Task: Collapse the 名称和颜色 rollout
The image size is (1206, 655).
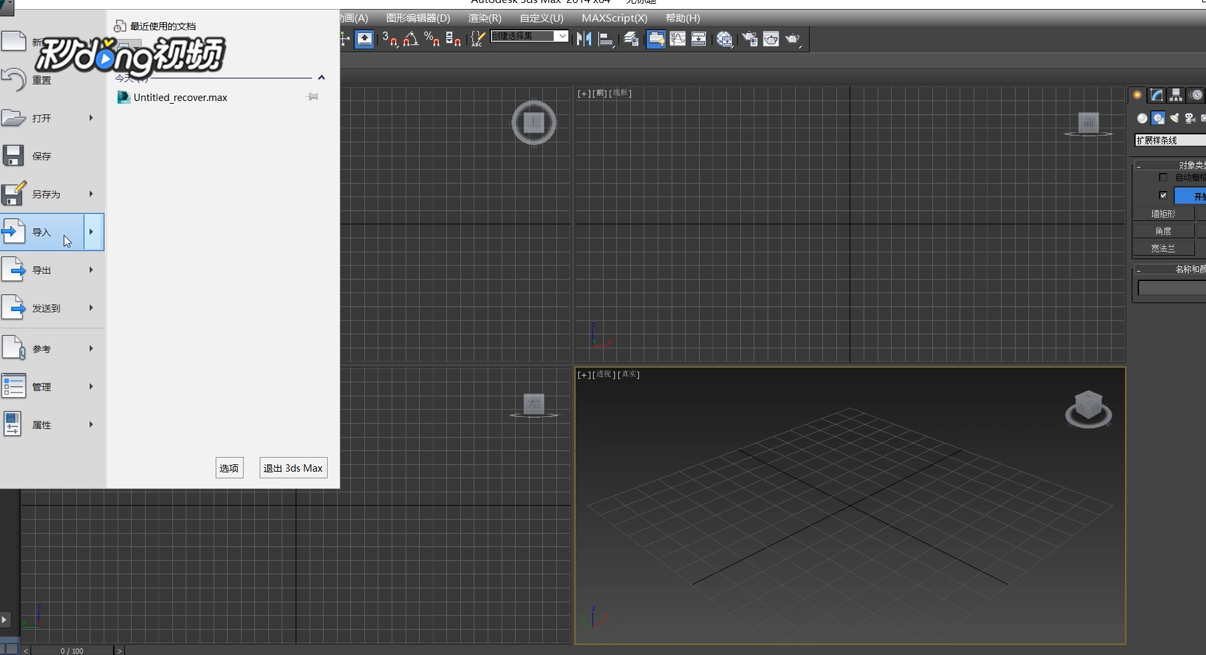Action: tap(1139, 269)
